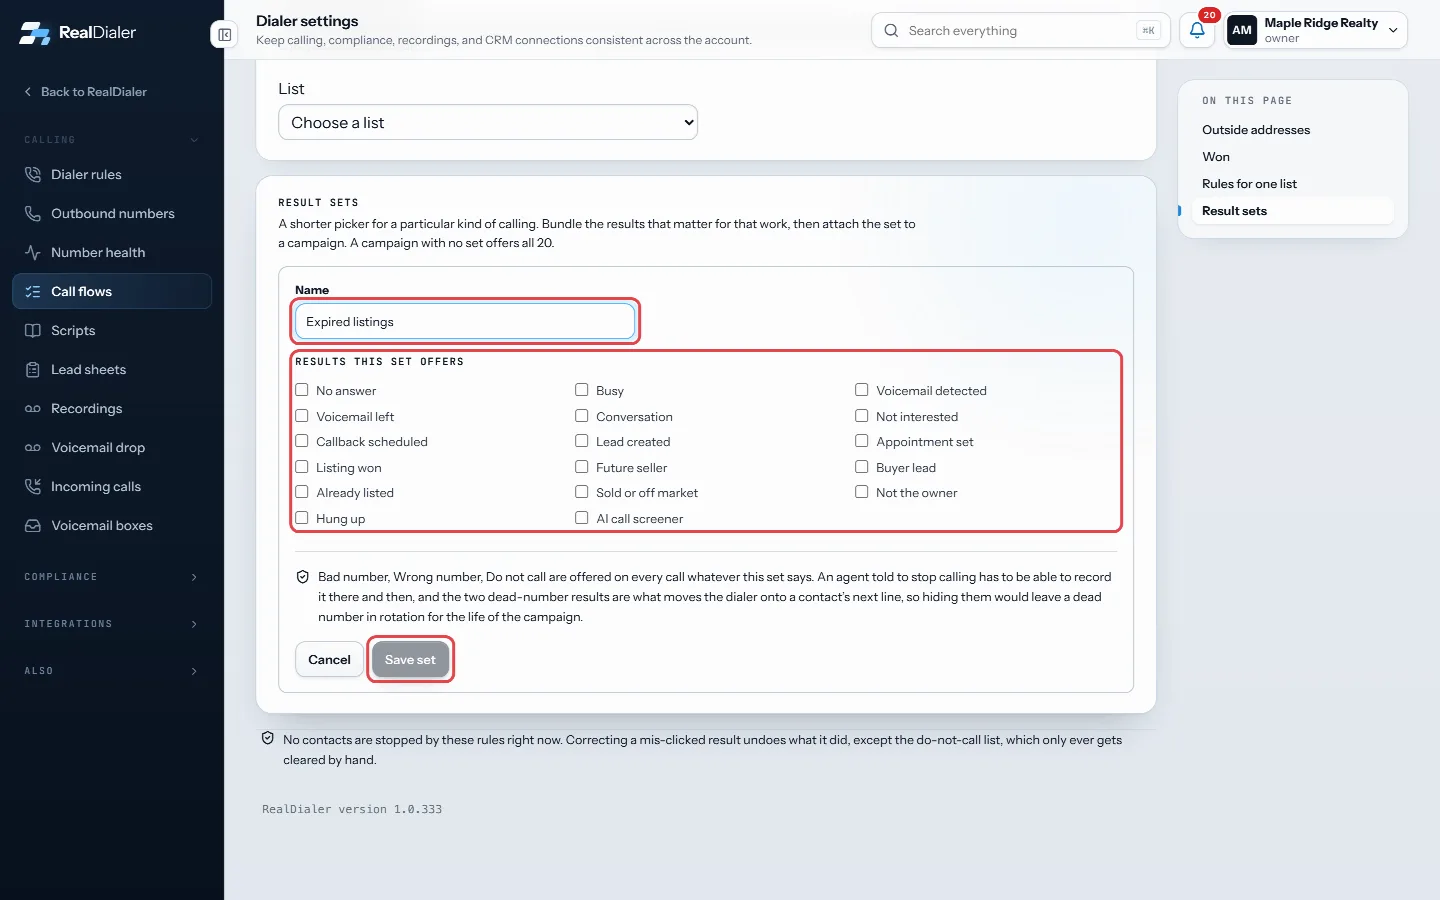This screenshot has width=1440, height=900.
Task: Click the Voicemail boxes inbox icon
Action: (x=33, y=525)
